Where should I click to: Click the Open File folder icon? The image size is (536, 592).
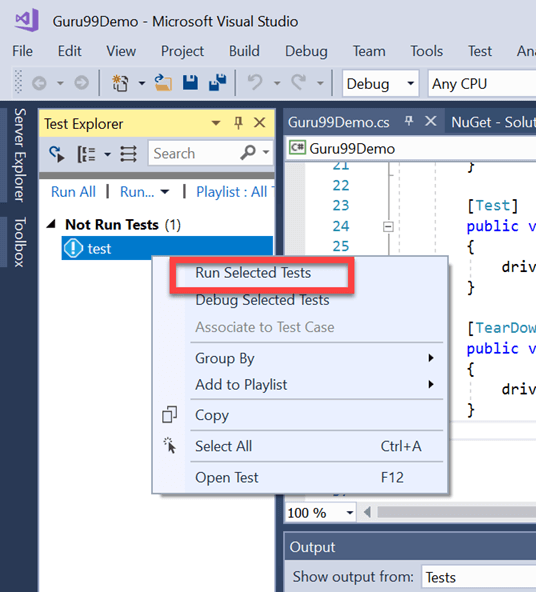(163, 83)
